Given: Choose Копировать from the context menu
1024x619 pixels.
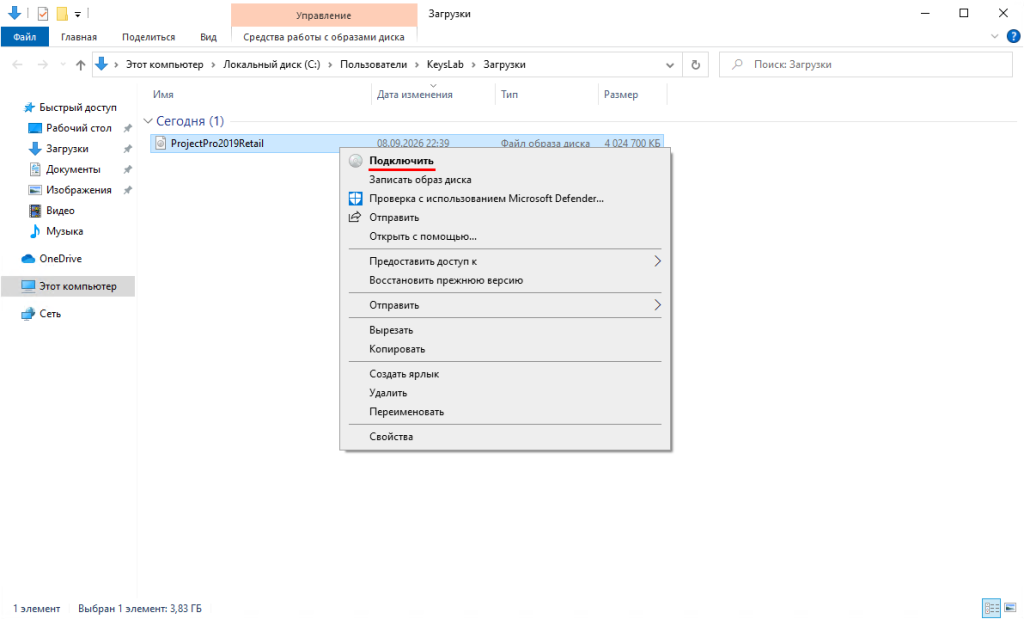Looking at the screenshot, I should pos(396,349).
